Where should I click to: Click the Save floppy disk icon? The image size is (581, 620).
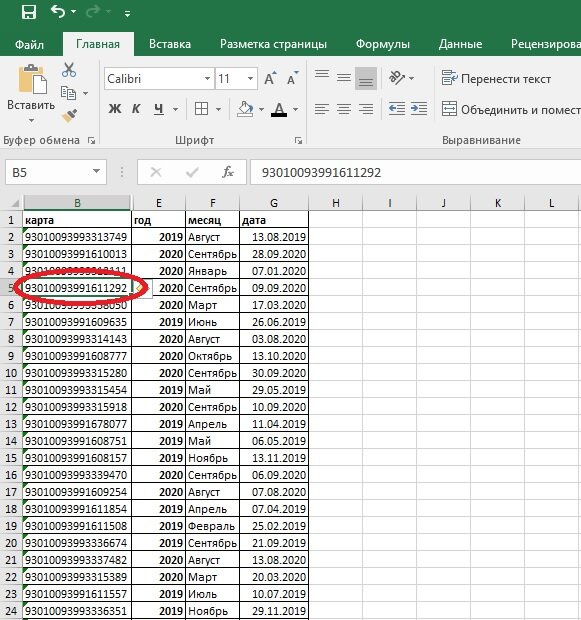28,12
